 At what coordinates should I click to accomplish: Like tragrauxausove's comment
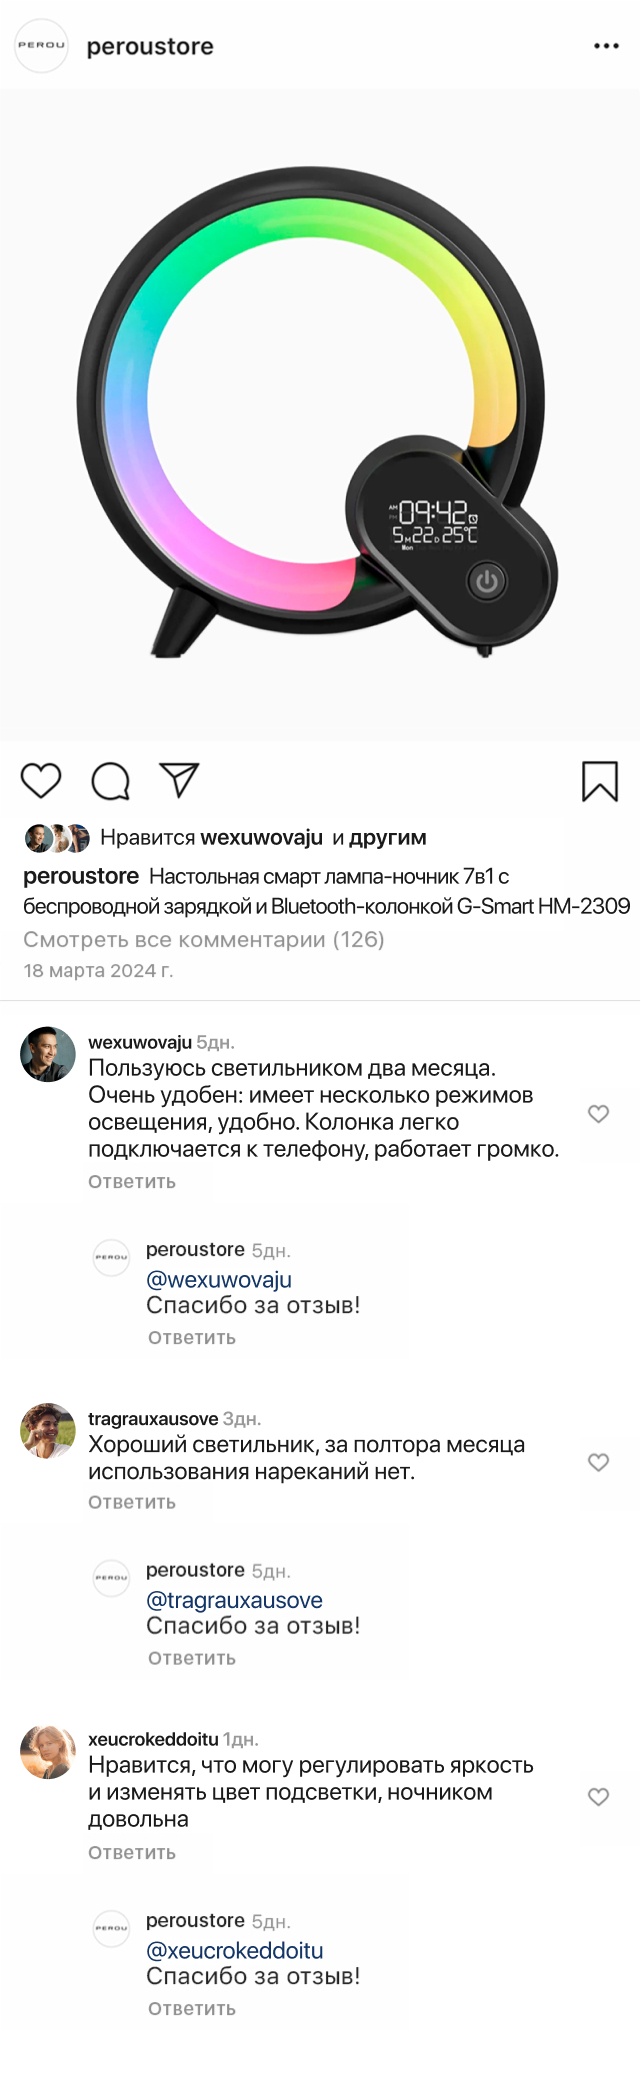[598, 1462]
